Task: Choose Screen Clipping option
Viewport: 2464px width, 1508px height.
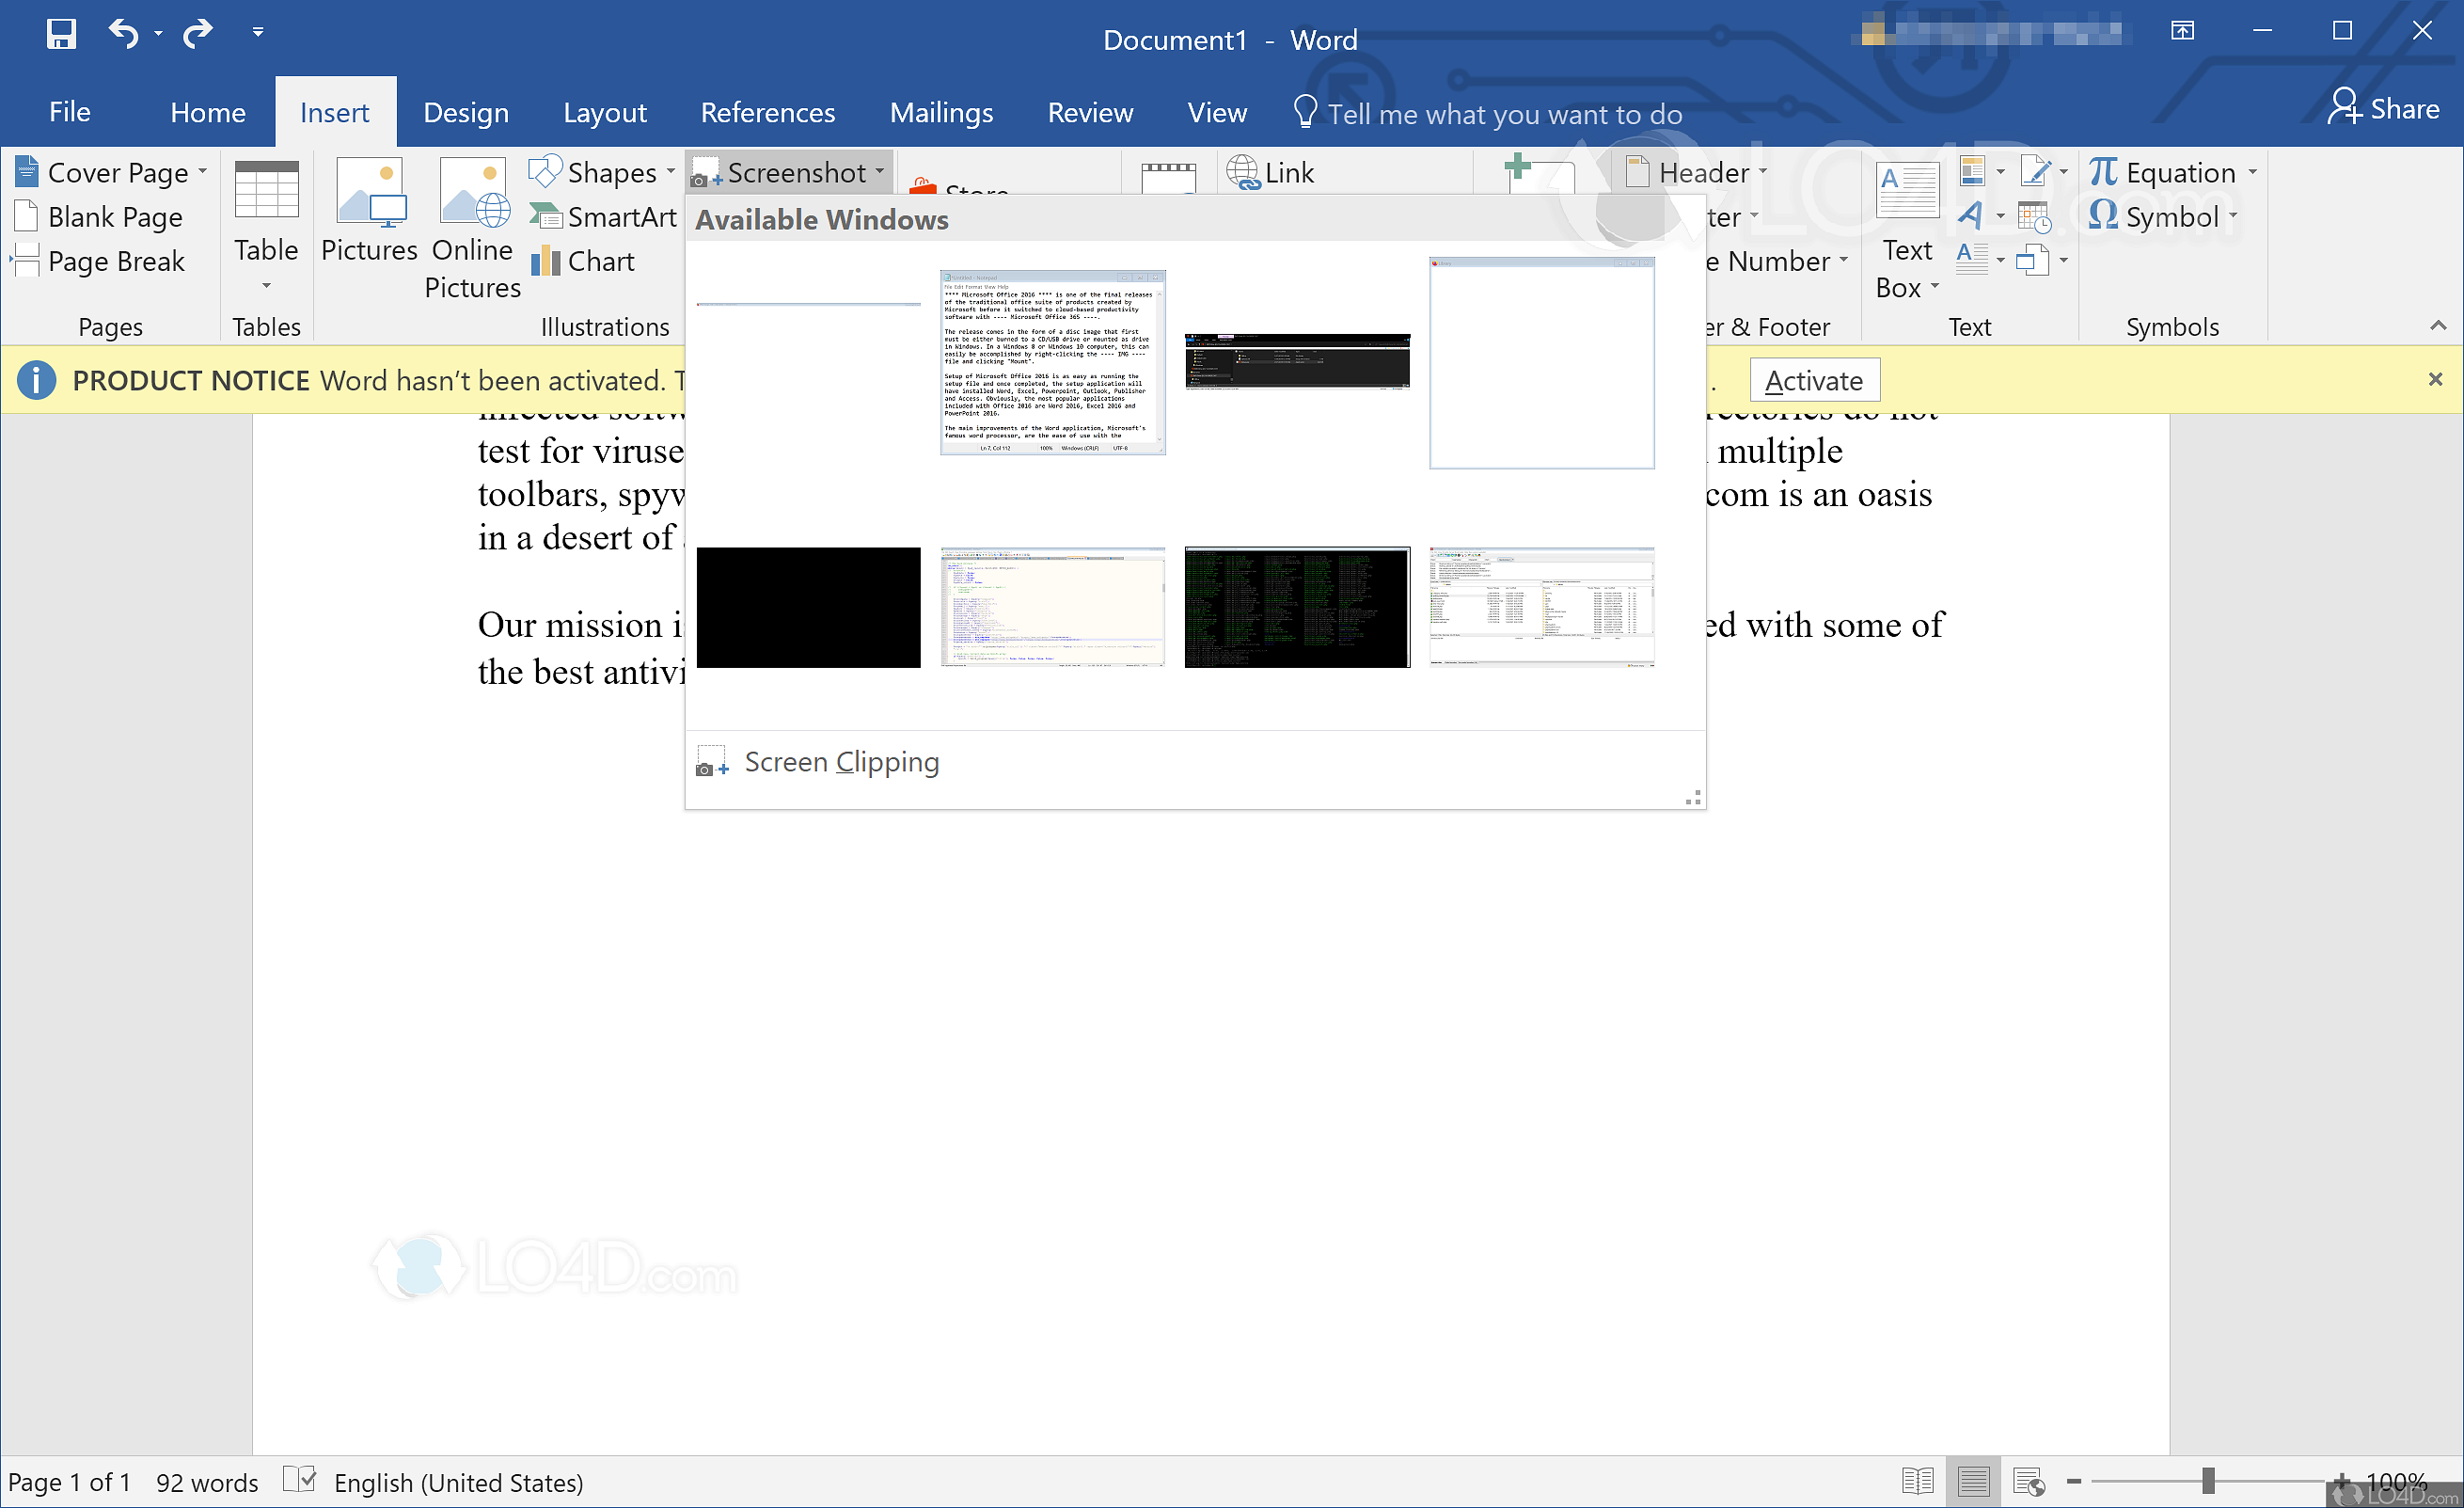Action: point(840,762)
